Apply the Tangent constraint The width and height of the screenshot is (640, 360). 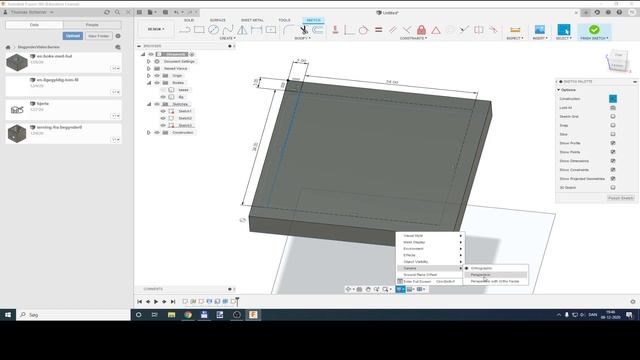[363, 30]
